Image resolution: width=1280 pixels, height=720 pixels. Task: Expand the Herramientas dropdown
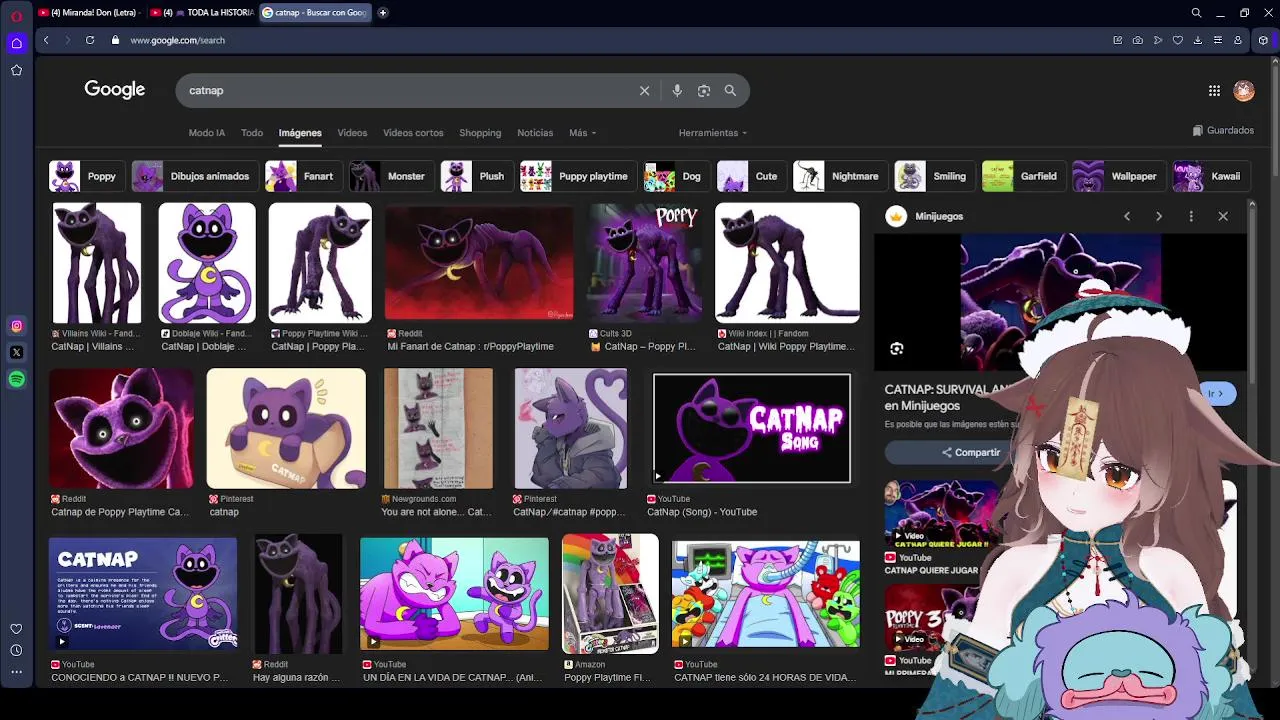[x=712, y=133]
